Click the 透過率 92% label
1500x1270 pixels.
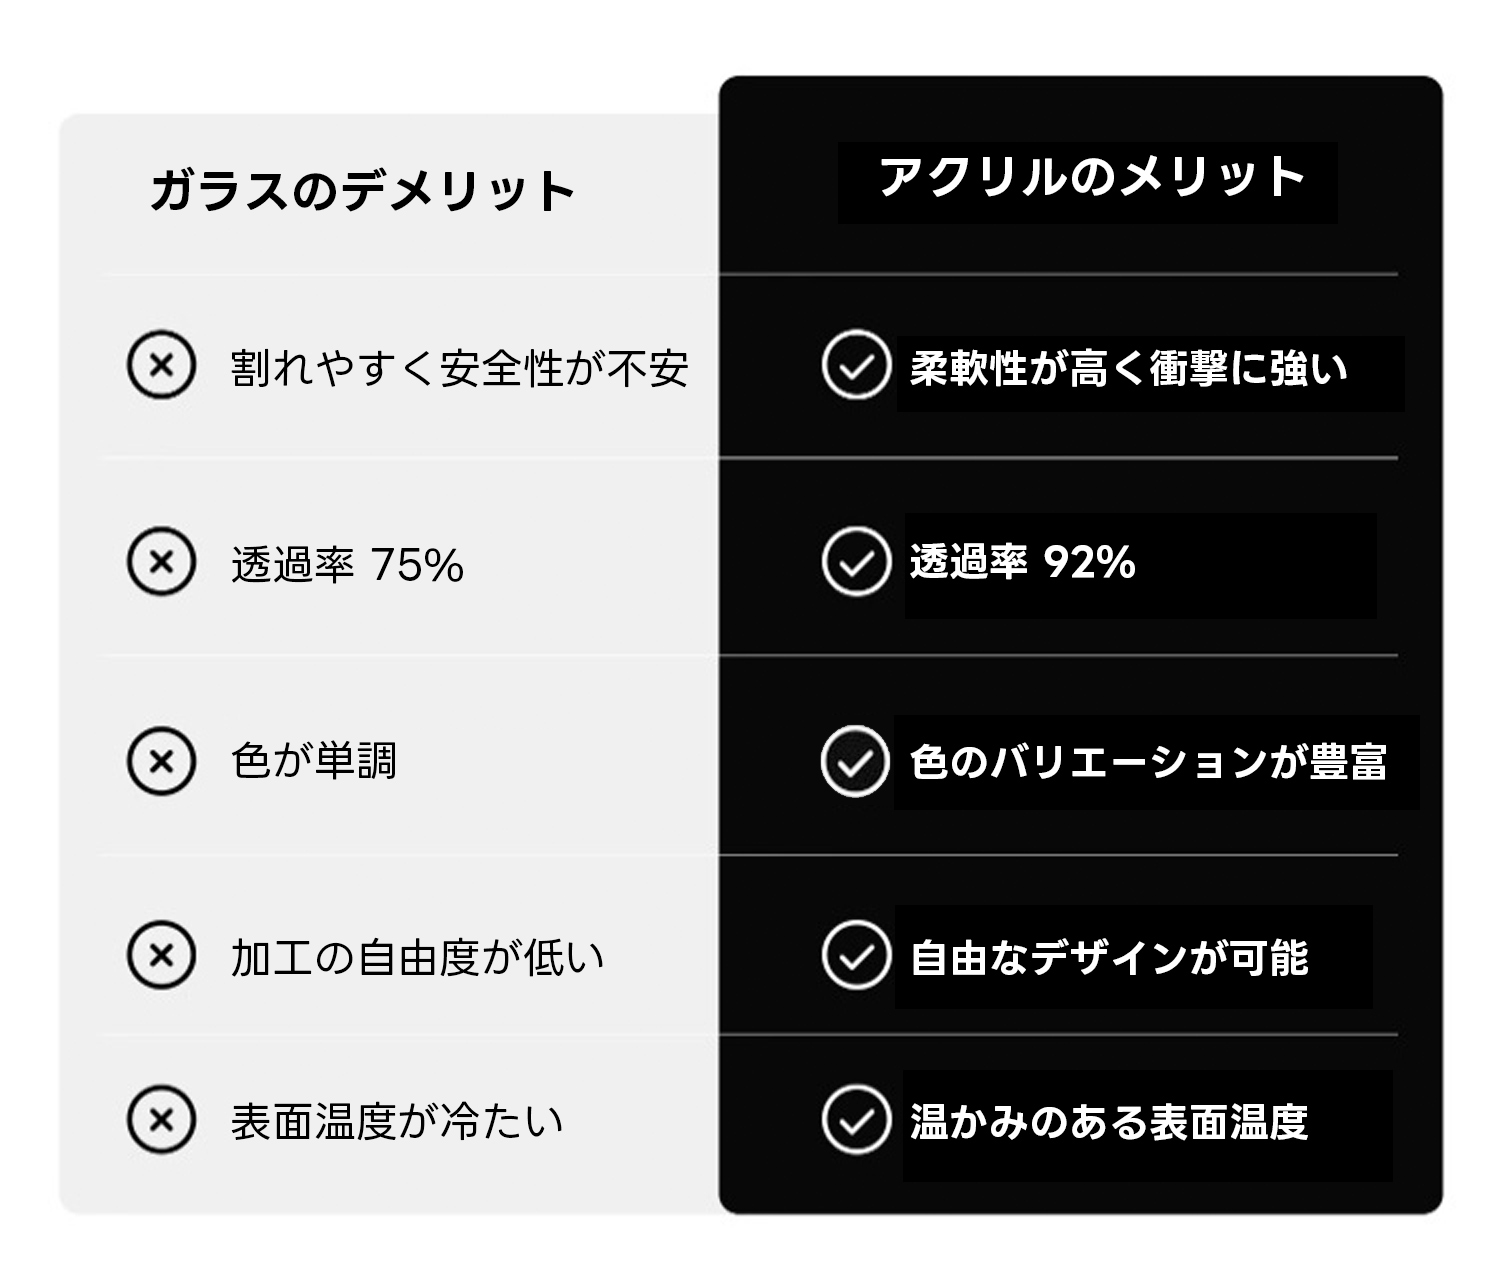[1022, 563]
